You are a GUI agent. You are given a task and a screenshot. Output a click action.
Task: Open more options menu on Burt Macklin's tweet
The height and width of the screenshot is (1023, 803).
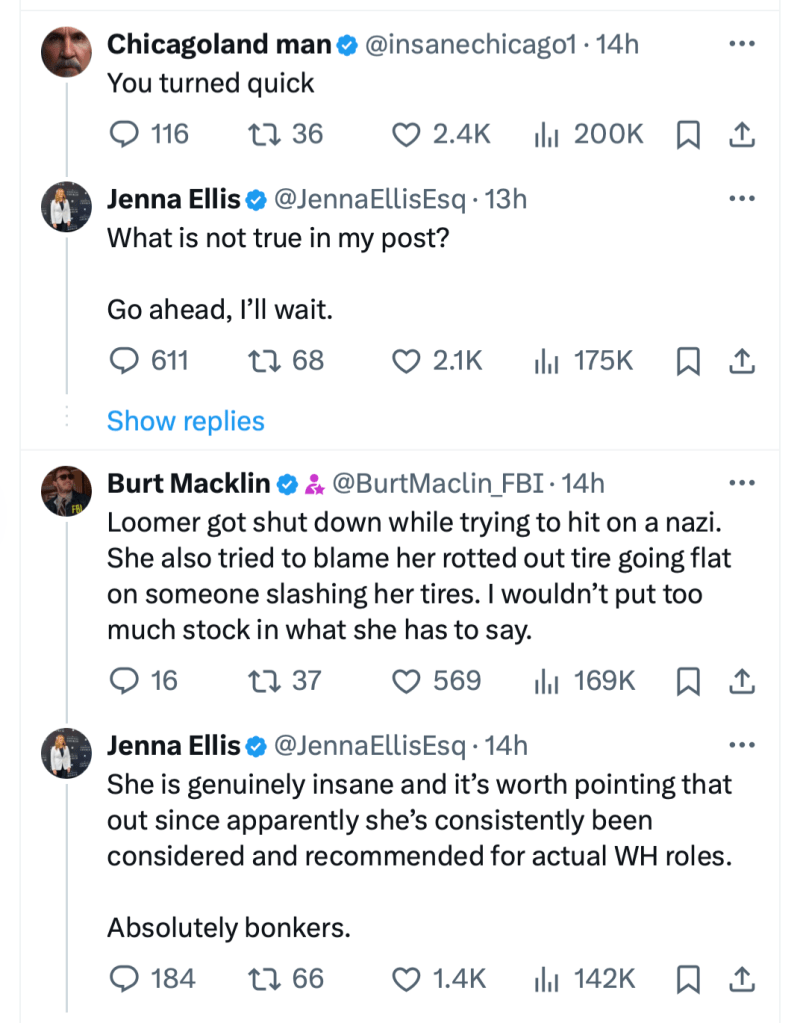[741, 484]
